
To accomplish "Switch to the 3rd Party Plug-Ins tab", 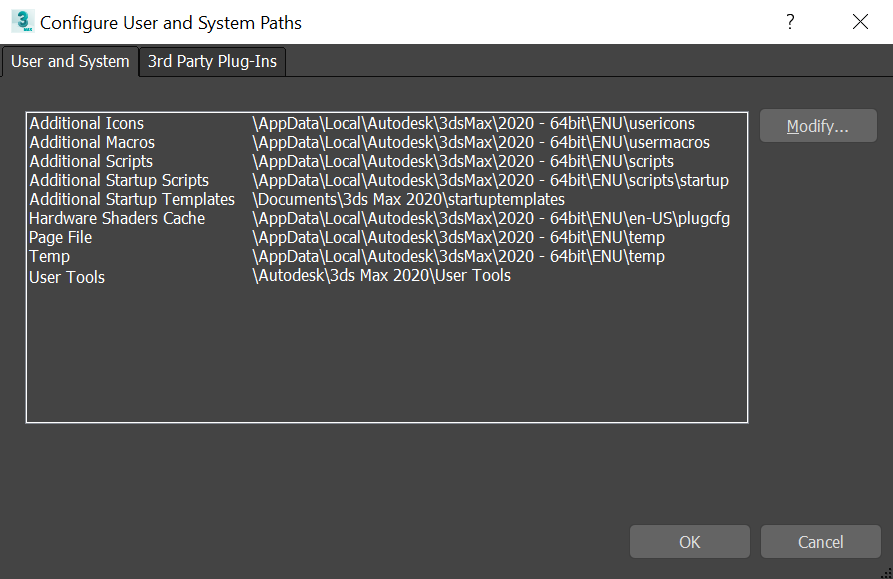I will (x=213, y=61).
